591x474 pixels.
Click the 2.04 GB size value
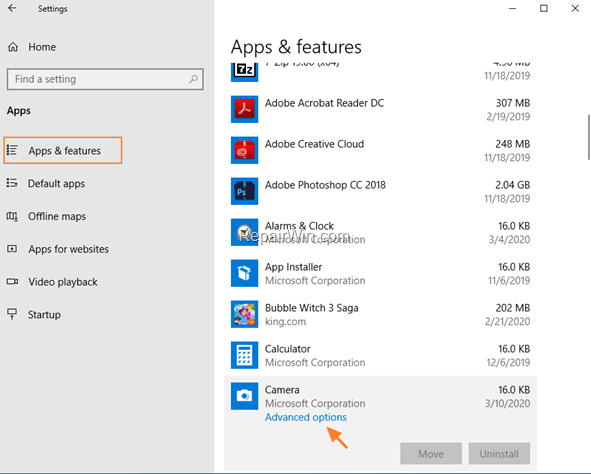(x=513, y=185)
